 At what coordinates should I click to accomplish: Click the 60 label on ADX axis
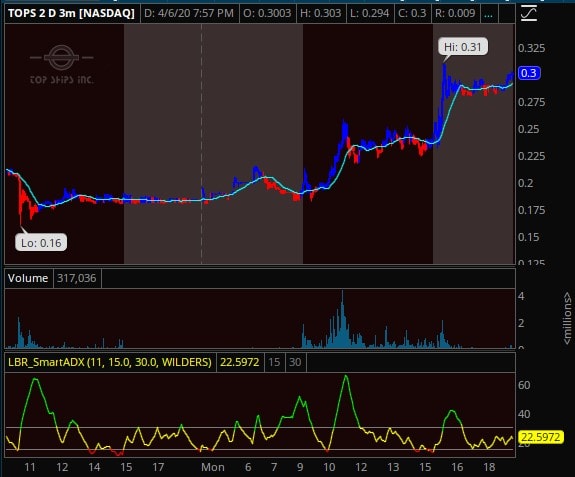pos(524,385)
